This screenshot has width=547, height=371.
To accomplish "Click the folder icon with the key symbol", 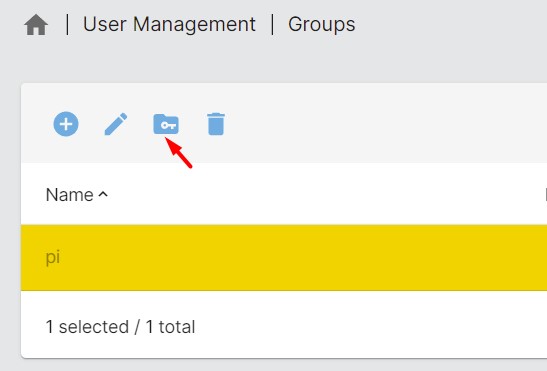I will pos(166,124).
